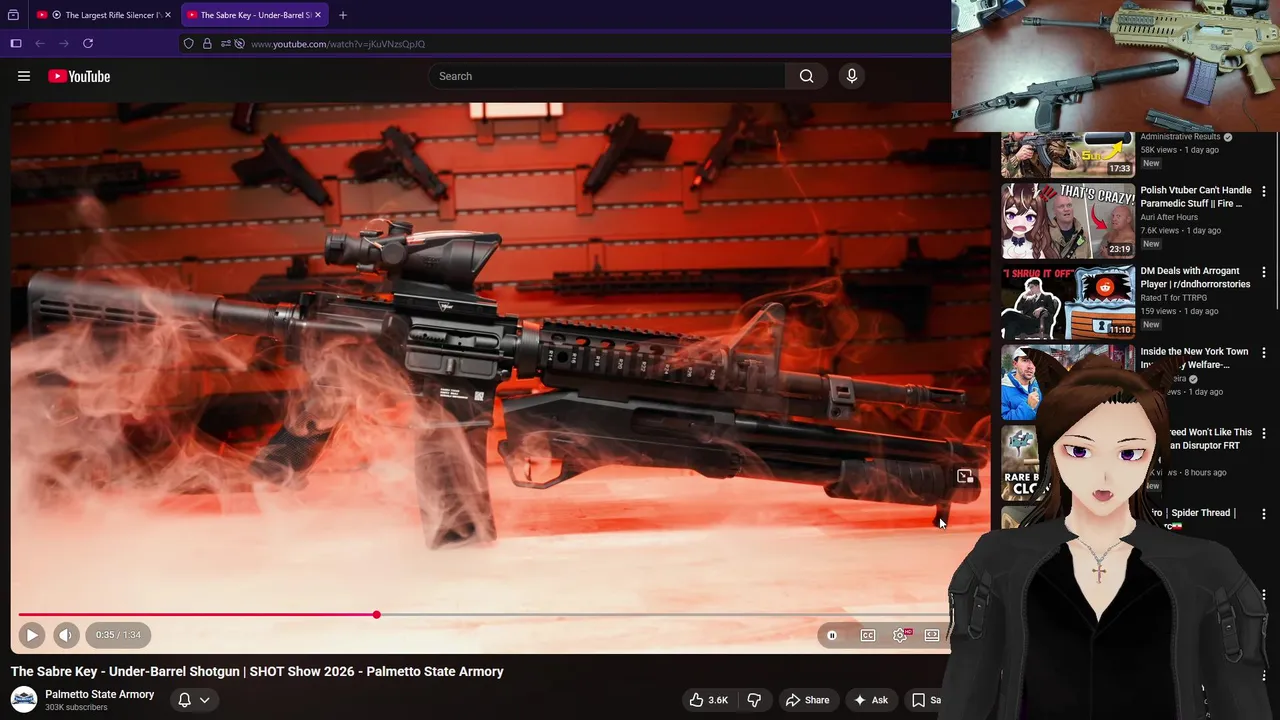
Task: Toggle the browser sidebar button
Action: 16,43
